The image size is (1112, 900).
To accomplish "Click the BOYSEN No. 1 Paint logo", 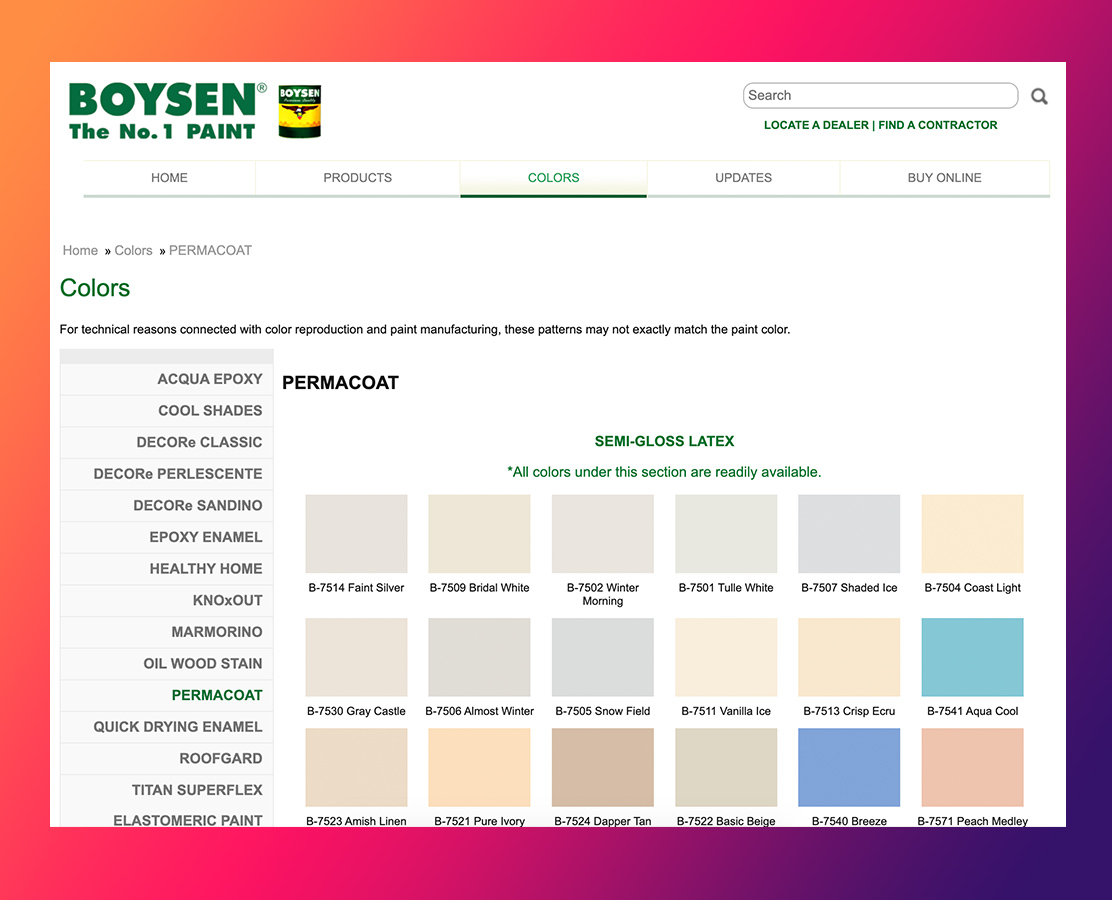I will [x=167, y=111].
